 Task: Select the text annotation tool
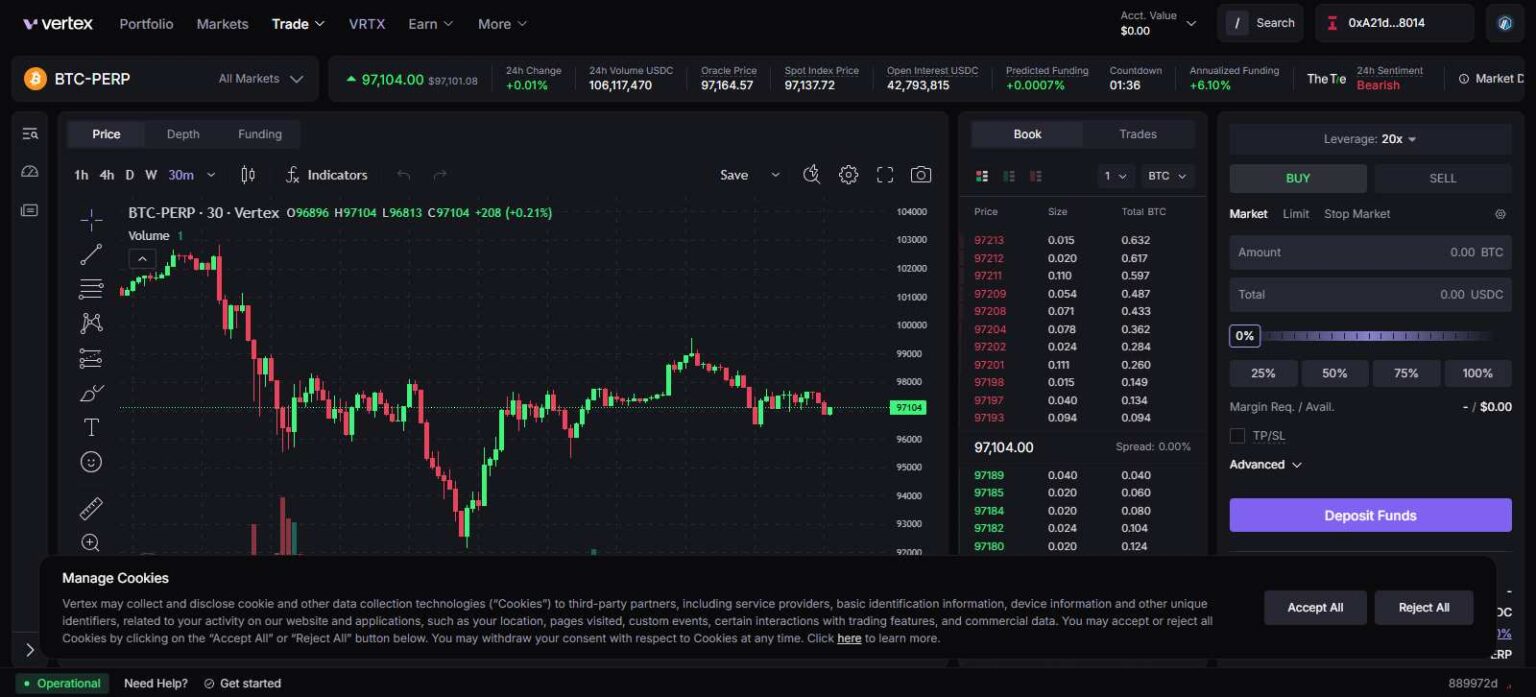tap(90, 426)
